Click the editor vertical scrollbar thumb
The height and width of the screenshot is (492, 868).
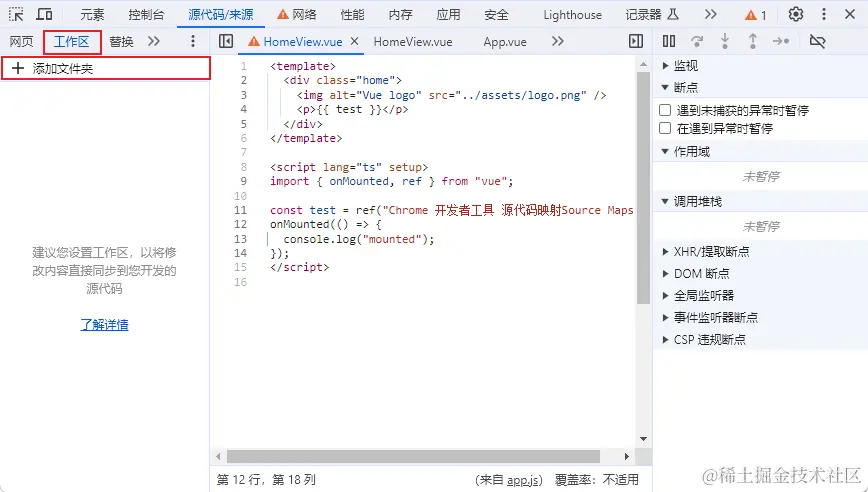[x=643, y=188]
